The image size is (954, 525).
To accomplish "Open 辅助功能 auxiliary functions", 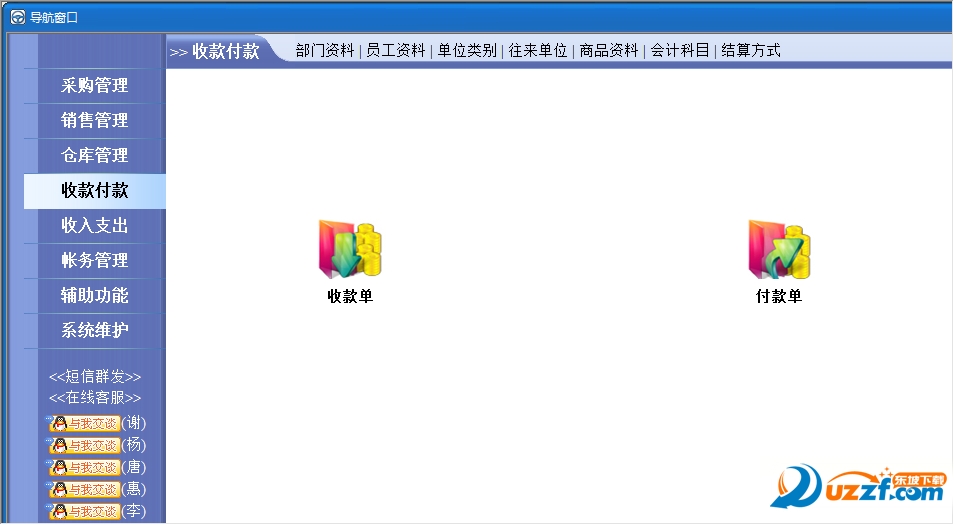I will coord(94,296).
